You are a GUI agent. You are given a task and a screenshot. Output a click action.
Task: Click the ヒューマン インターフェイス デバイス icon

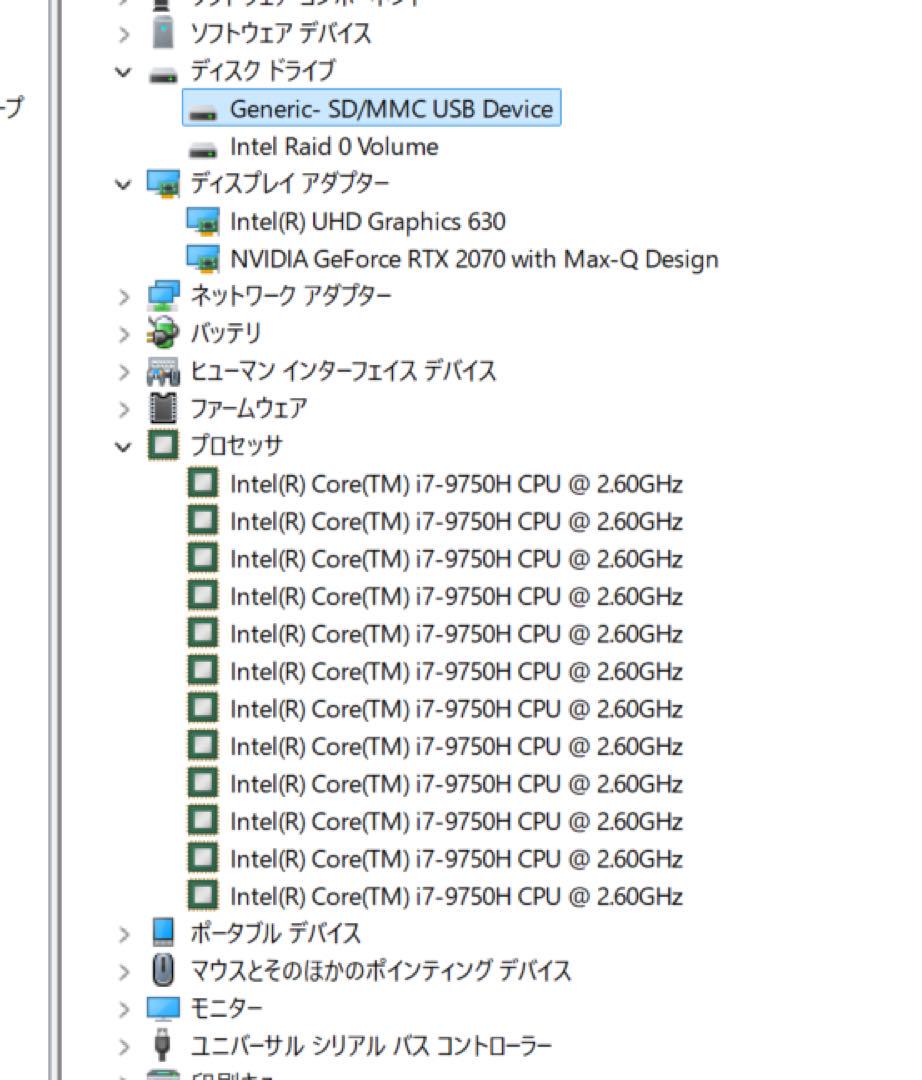pyautogui.click(x=163, y=372)
